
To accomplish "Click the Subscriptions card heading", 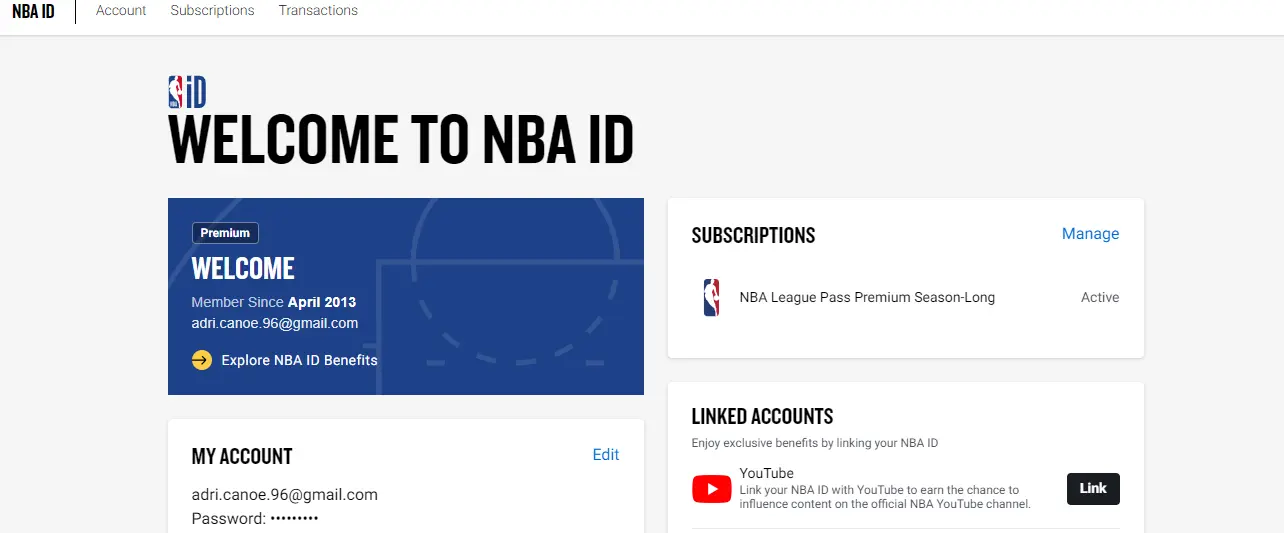I will 753,236.
